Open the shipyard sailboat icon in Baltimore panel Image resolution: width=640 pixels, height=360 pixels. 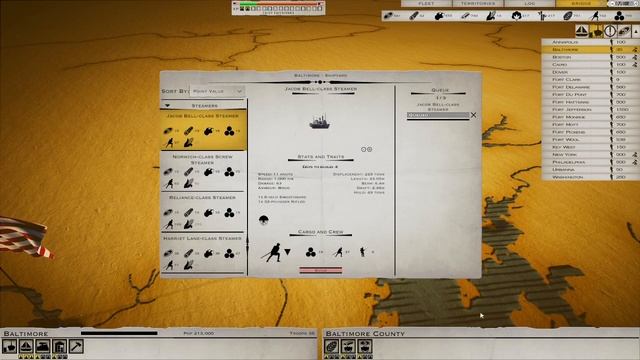click(x=26, y=347)
